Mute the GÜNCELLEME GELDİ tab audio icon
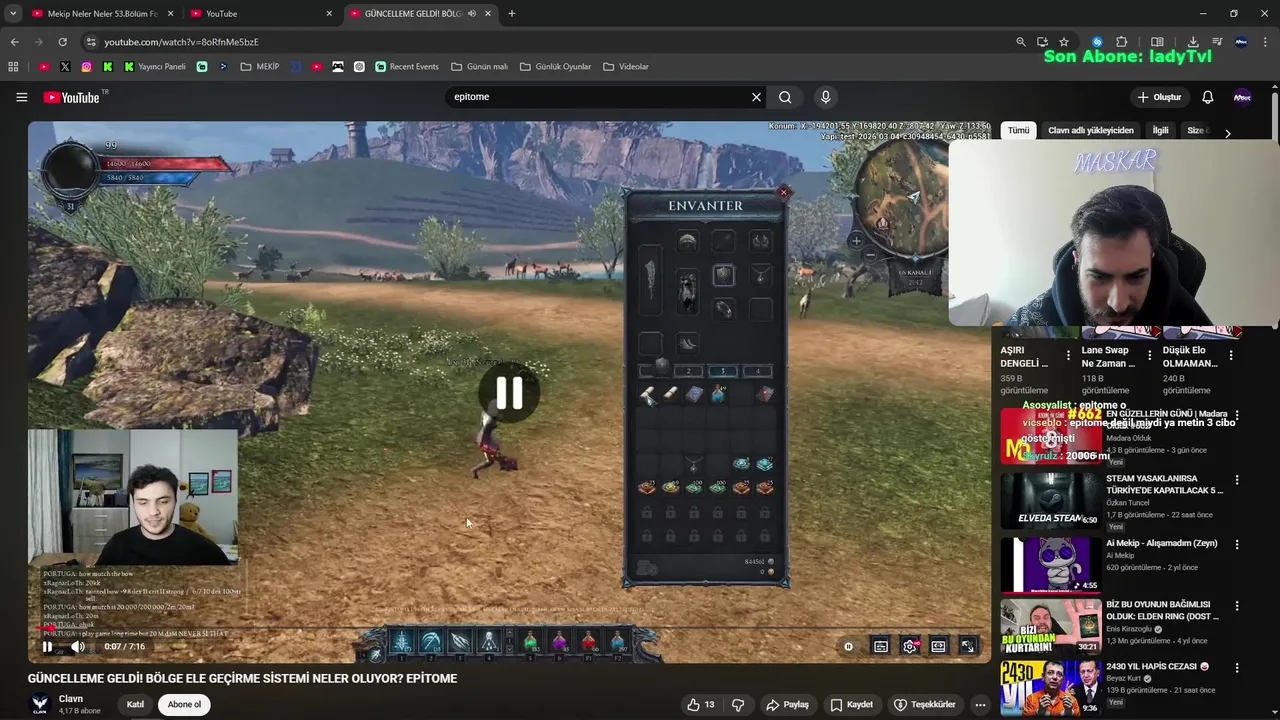Screen dimensions: 1280x720 coord(472,14)
